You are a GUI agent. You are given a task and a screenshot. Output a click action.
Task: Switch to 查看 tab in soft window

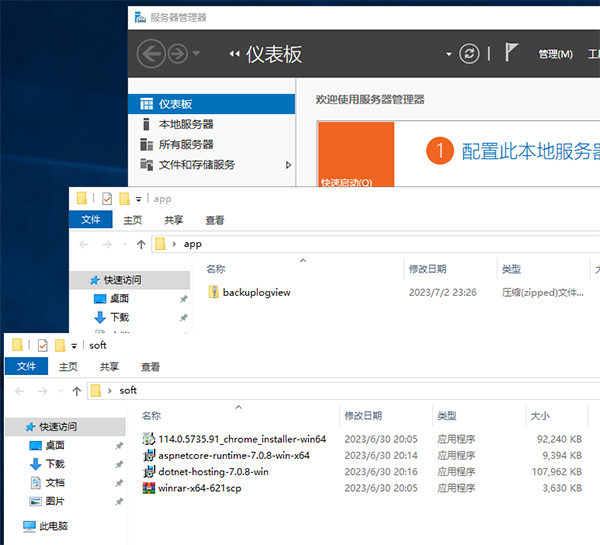(x=150, y=367)
